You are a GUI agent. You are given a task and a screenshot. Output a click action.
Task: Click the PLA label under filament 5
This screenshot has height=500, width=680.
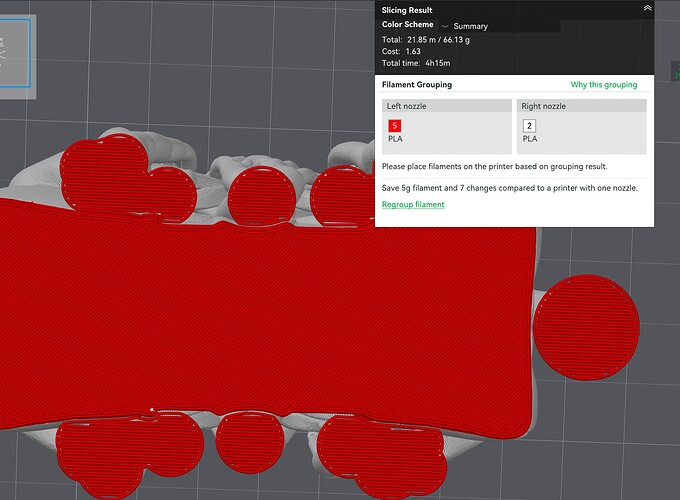click(395, 139)
